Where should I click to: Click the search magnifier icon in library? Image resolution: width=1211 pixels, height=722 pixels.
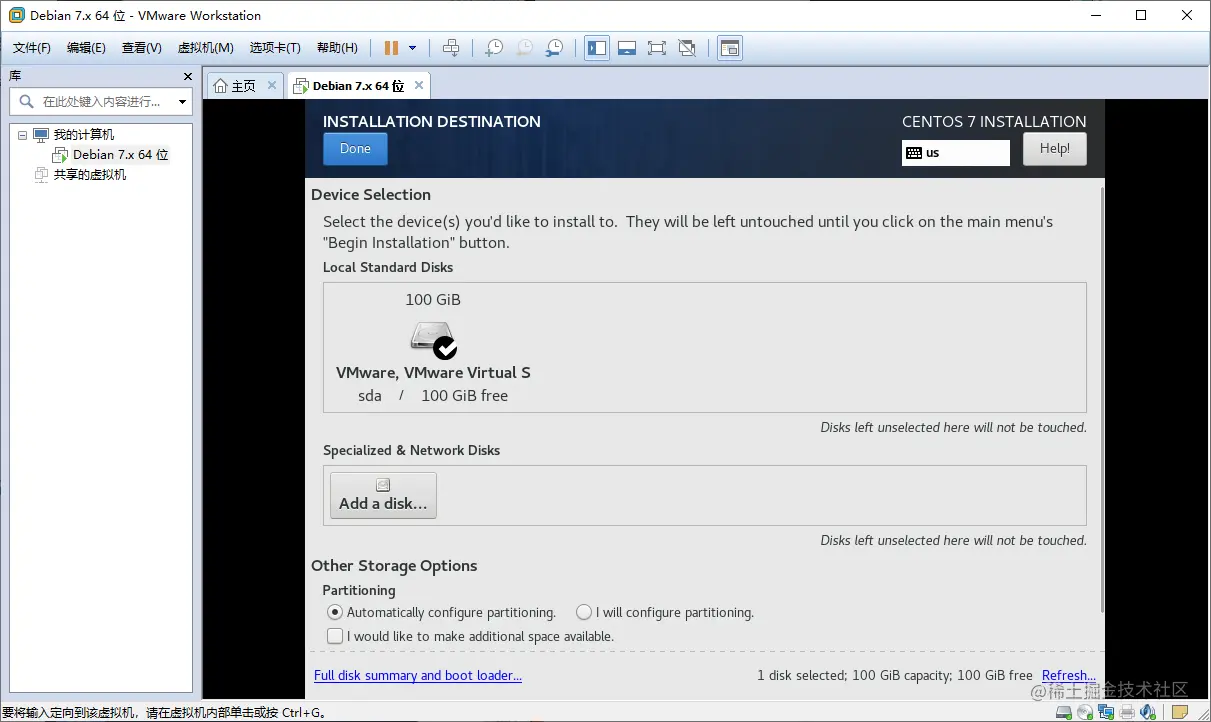coord(26,101)
